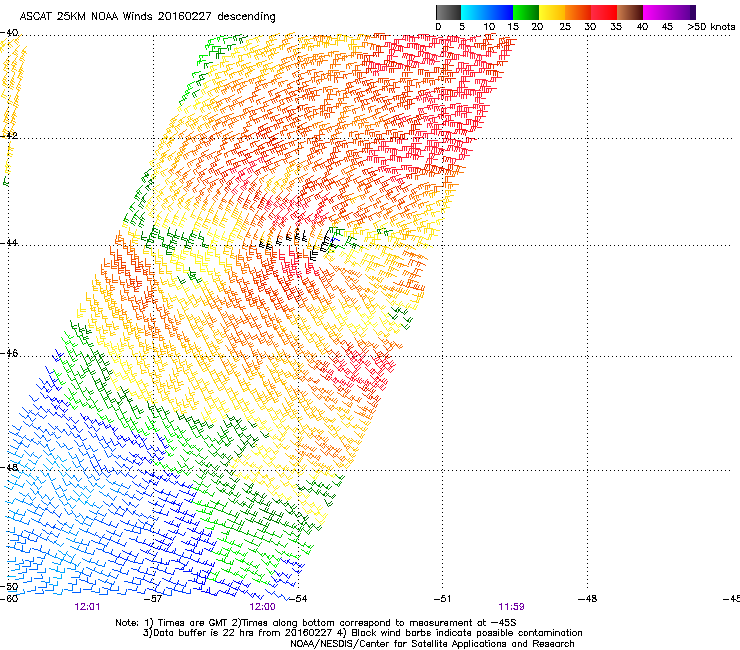This screenshot has height=650, width=740.
Task: Click the dark purple >50 knots swatch
Action: (x=693, y=12)
